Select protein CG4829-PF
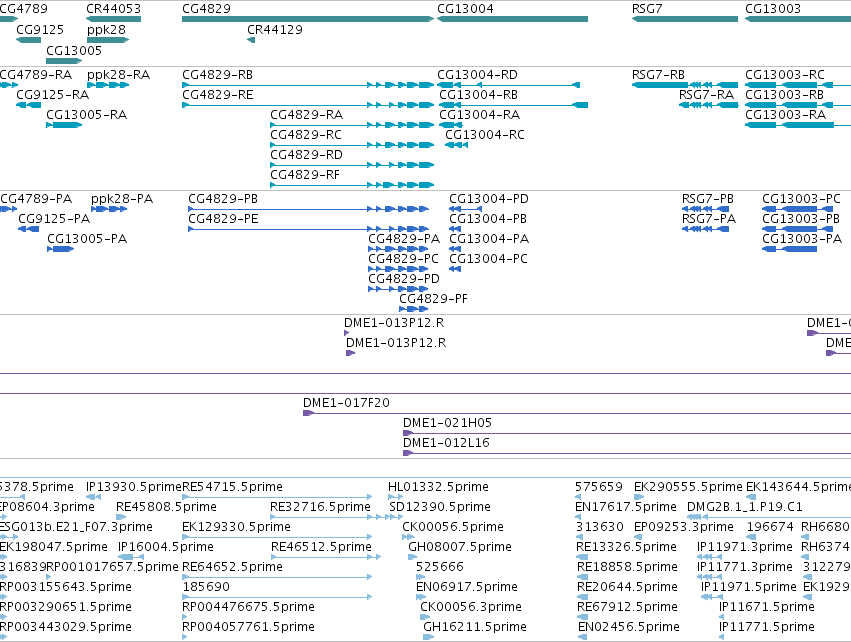This screenshot has height=642, width=851. (x=414, y=309)
